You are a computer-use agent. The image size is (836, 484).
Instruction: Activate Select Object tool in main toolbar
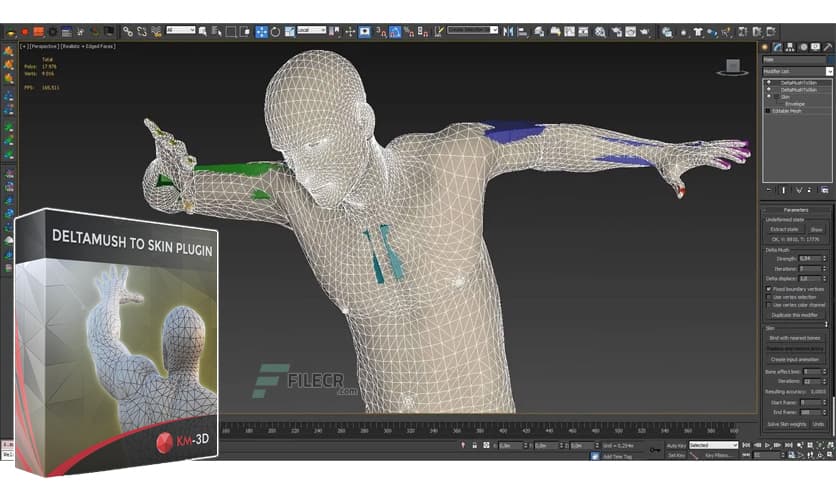tap(203, 32)
